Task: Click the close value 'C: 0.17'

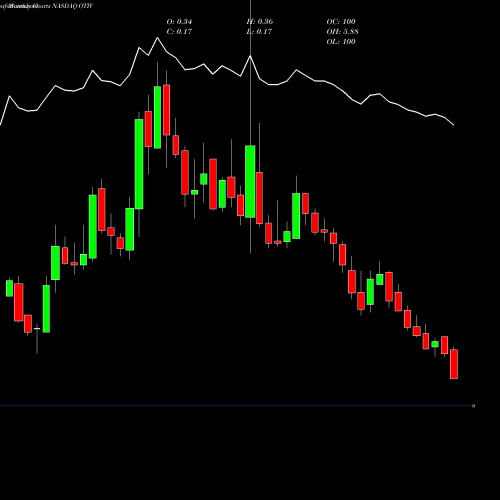Action: pos(179,32)
